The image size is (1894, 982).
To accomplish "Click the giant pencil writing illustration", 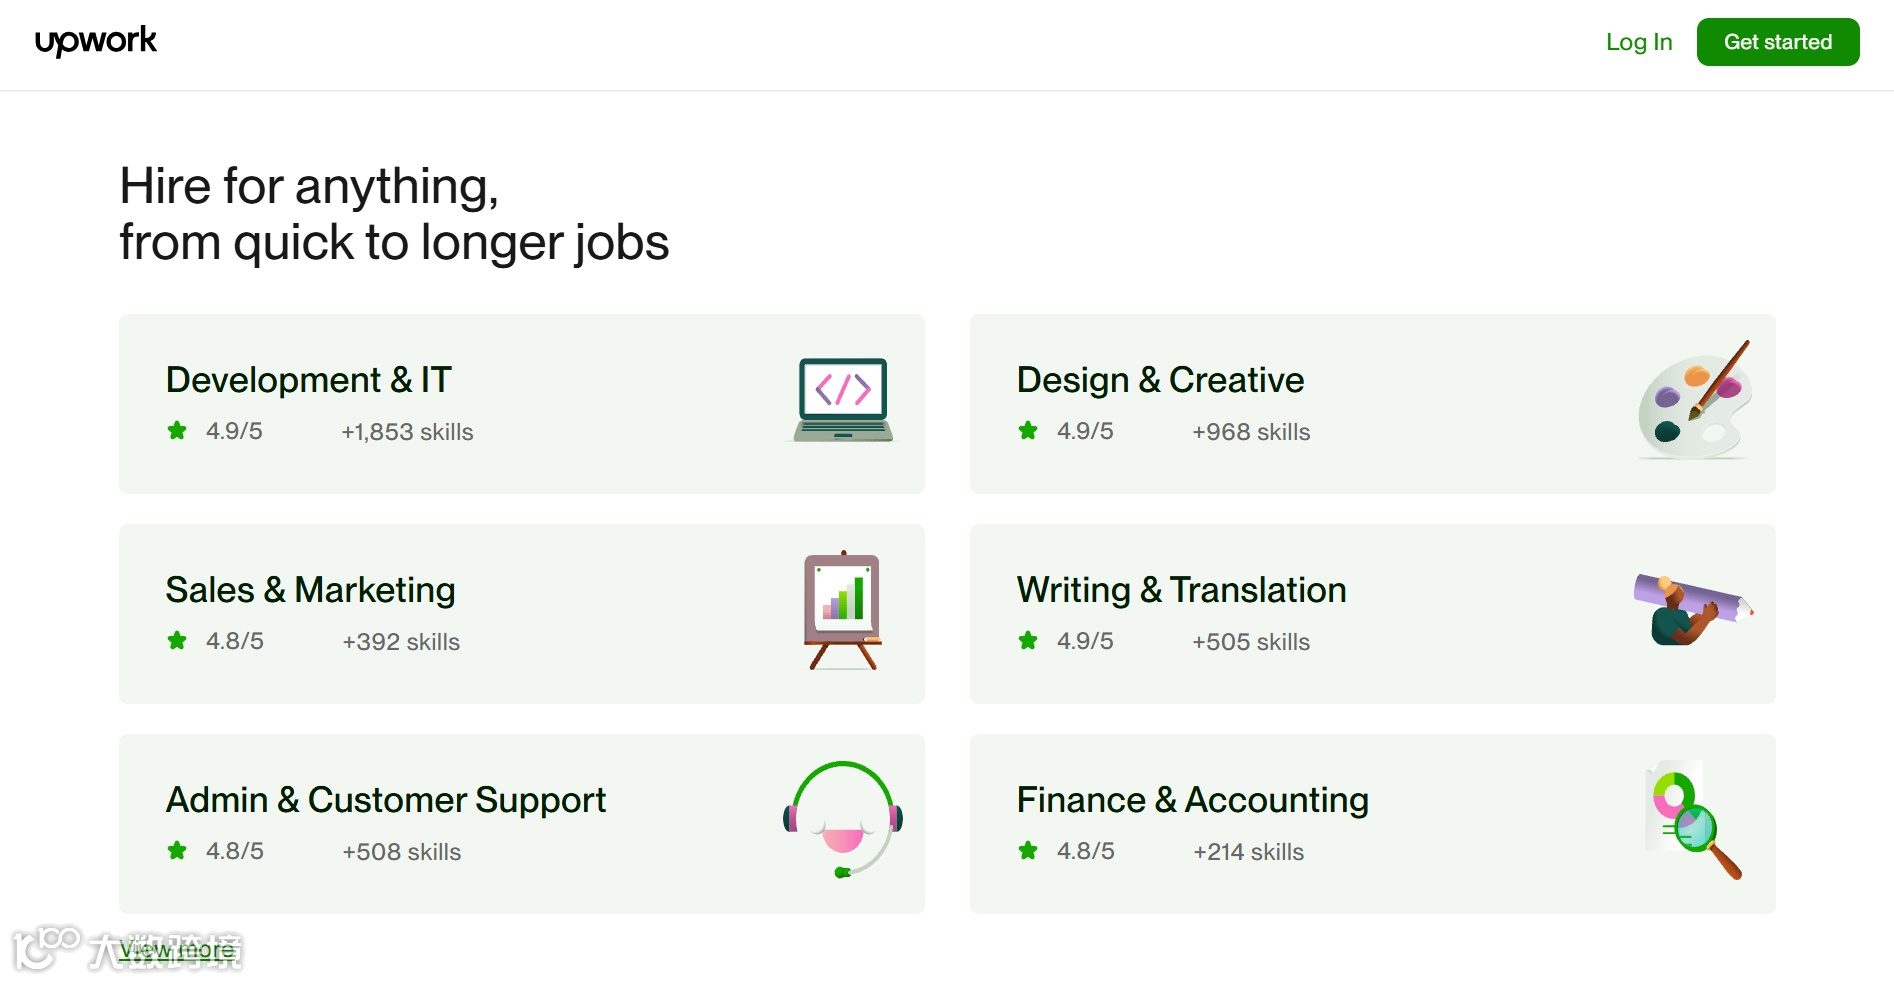I will 1693,609.
